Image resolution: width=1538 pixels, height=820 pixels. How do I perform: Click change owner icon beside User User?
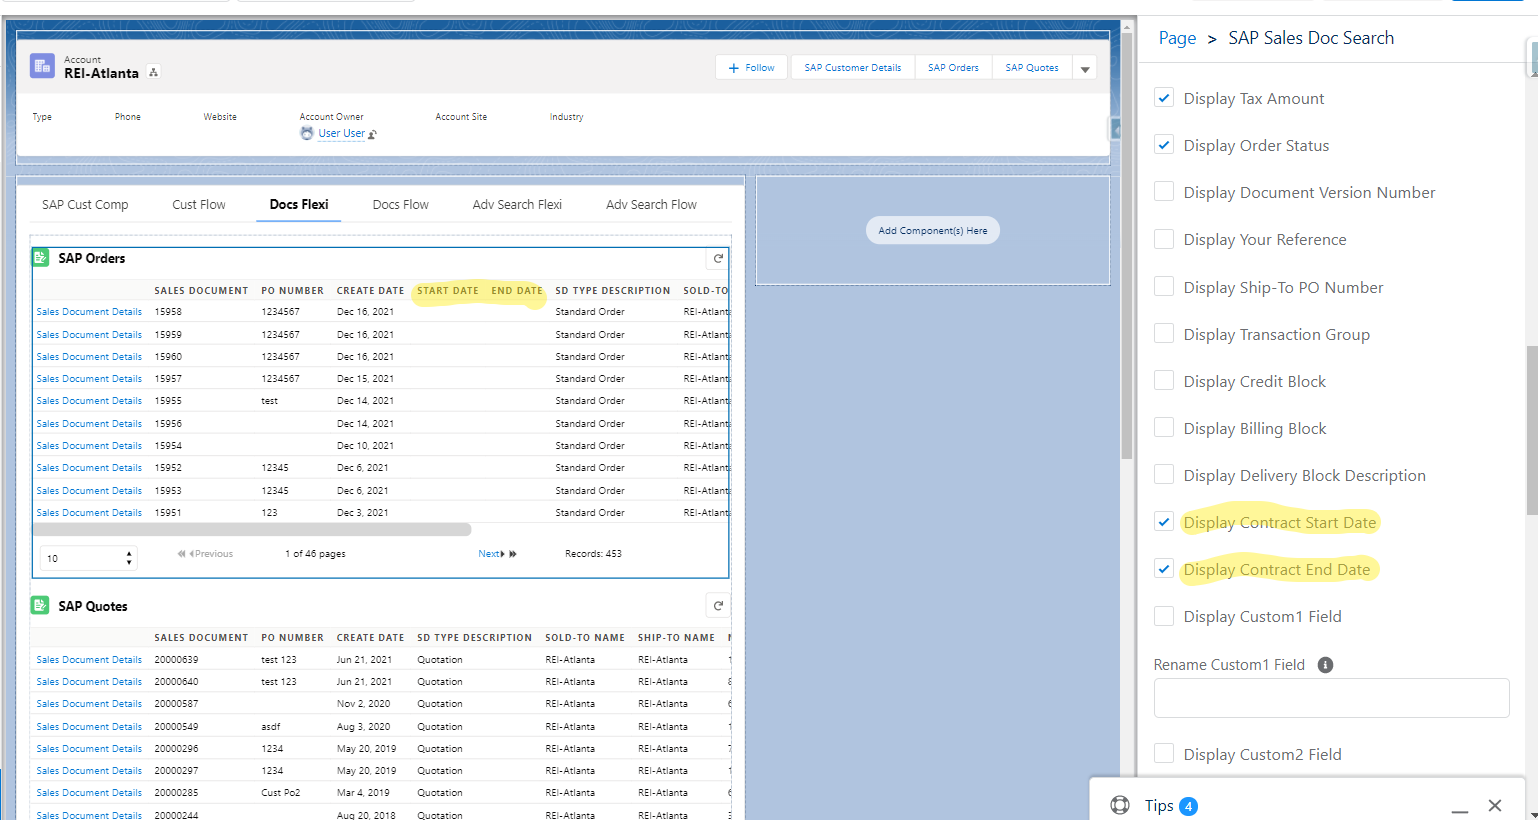372,134
